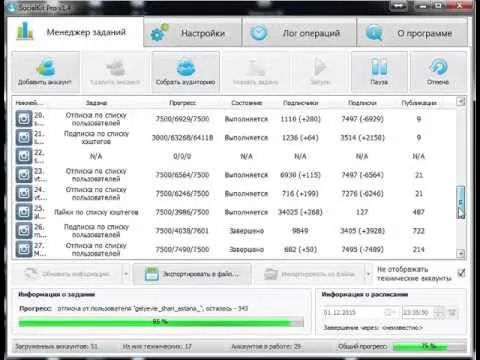Open the Лог операций tab
Image resolution: width=480 pixels, height=360 pixels.
click(x=299, y=33)
